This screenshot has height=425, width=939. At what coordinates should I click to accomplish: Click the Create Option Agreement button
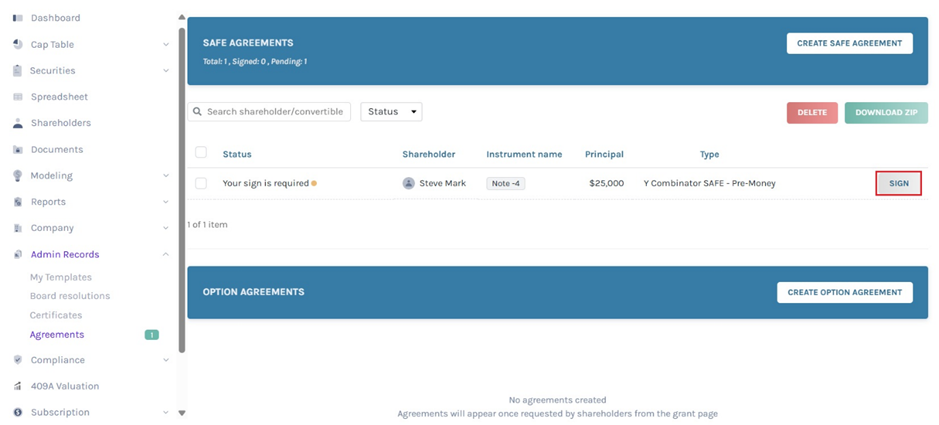click(x=844, y=292)
